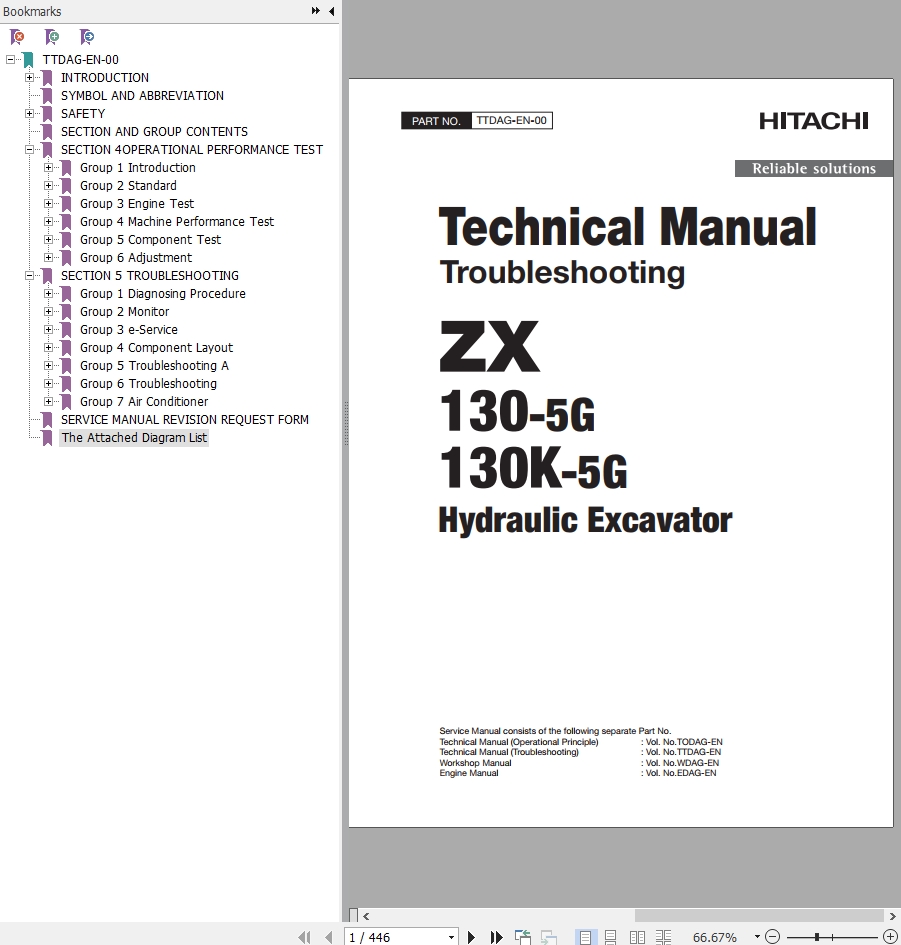901x945 pixels.
Task: Open SYMBOL AND ABBREVIATION bookmark
Action: [142, 96]
